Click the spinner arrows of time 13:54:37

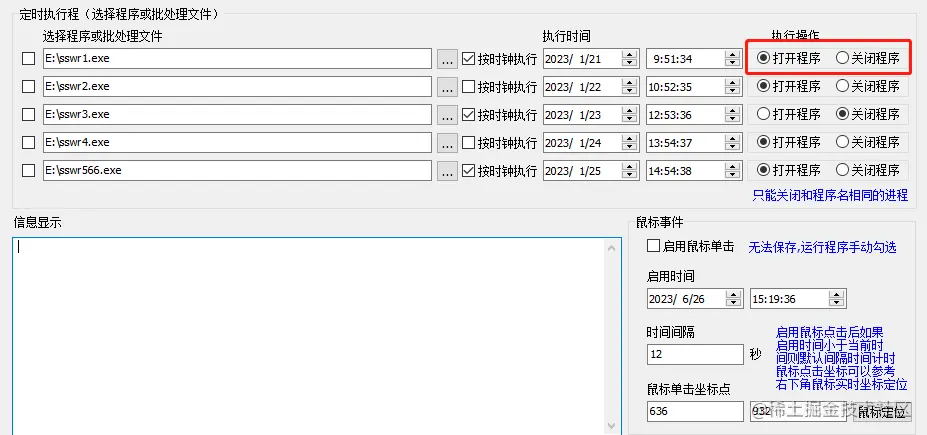point(733,142)
